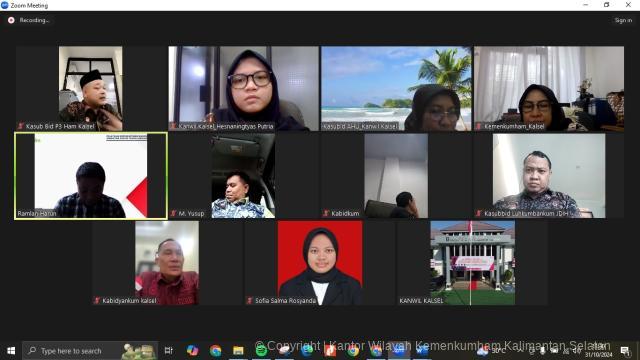Click the taskbar date and time
Image resolution: width=640 pixels, height=360 pixels.
click(x=599, y=351)
